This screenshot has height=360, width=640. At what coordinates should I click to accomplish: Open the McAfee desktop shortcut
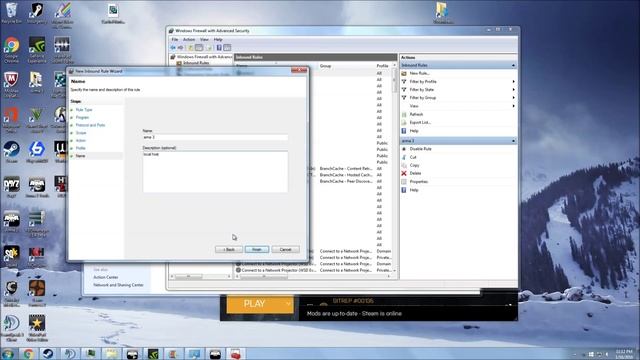(x=11, y=84)
